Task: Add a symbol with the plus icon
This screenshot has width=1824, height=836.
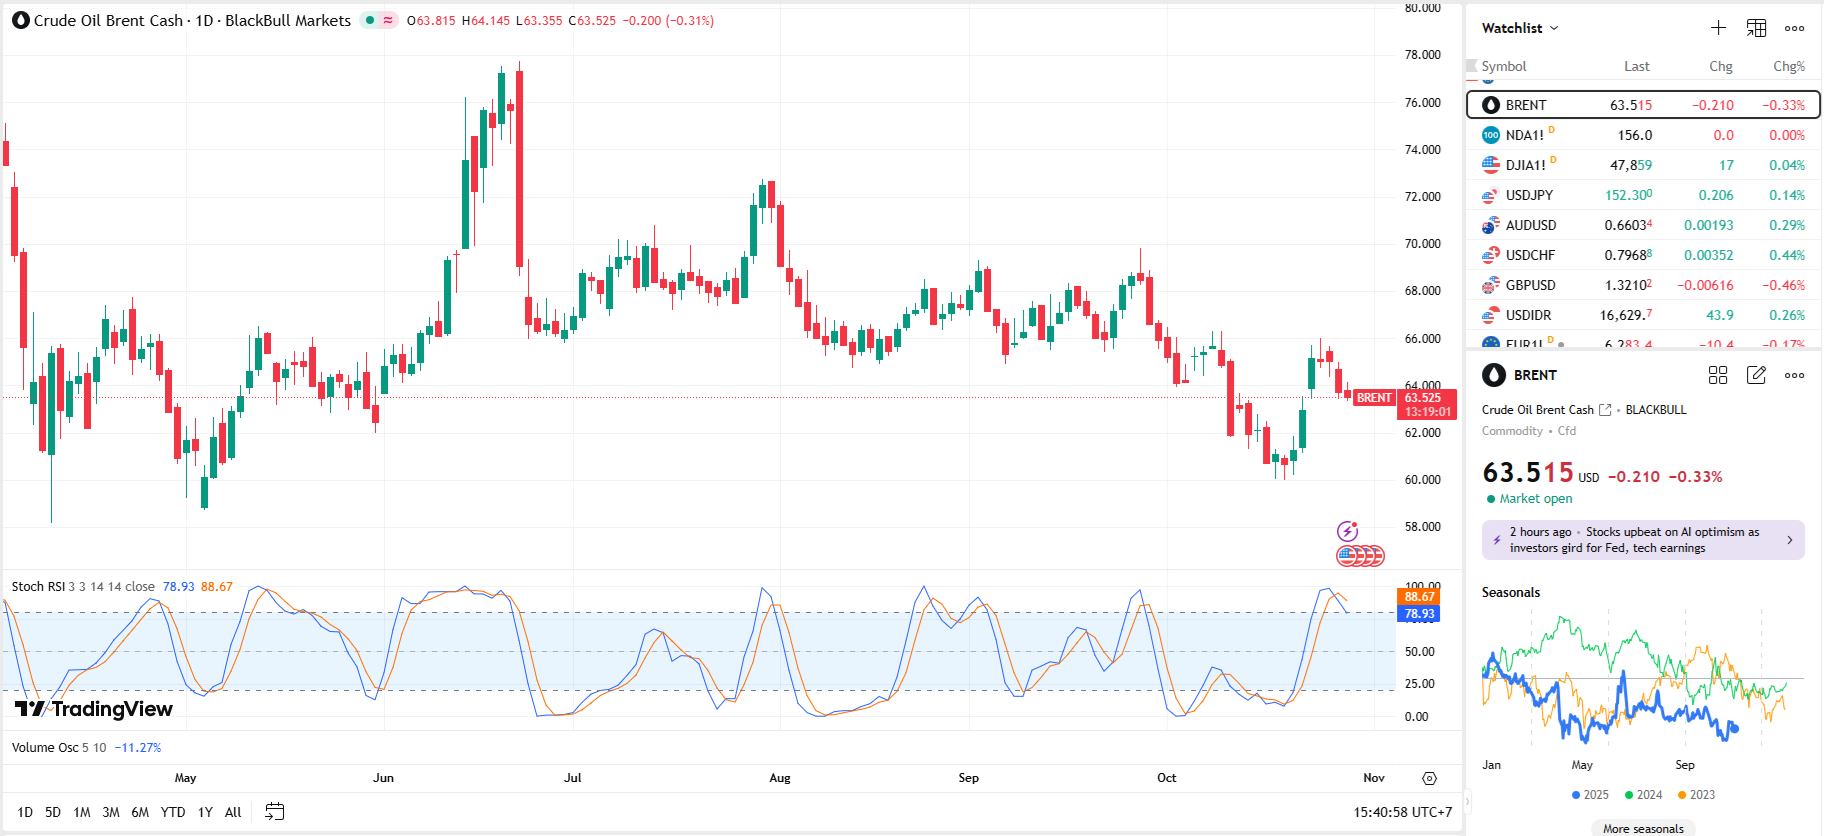Action: click(1718, 28)
